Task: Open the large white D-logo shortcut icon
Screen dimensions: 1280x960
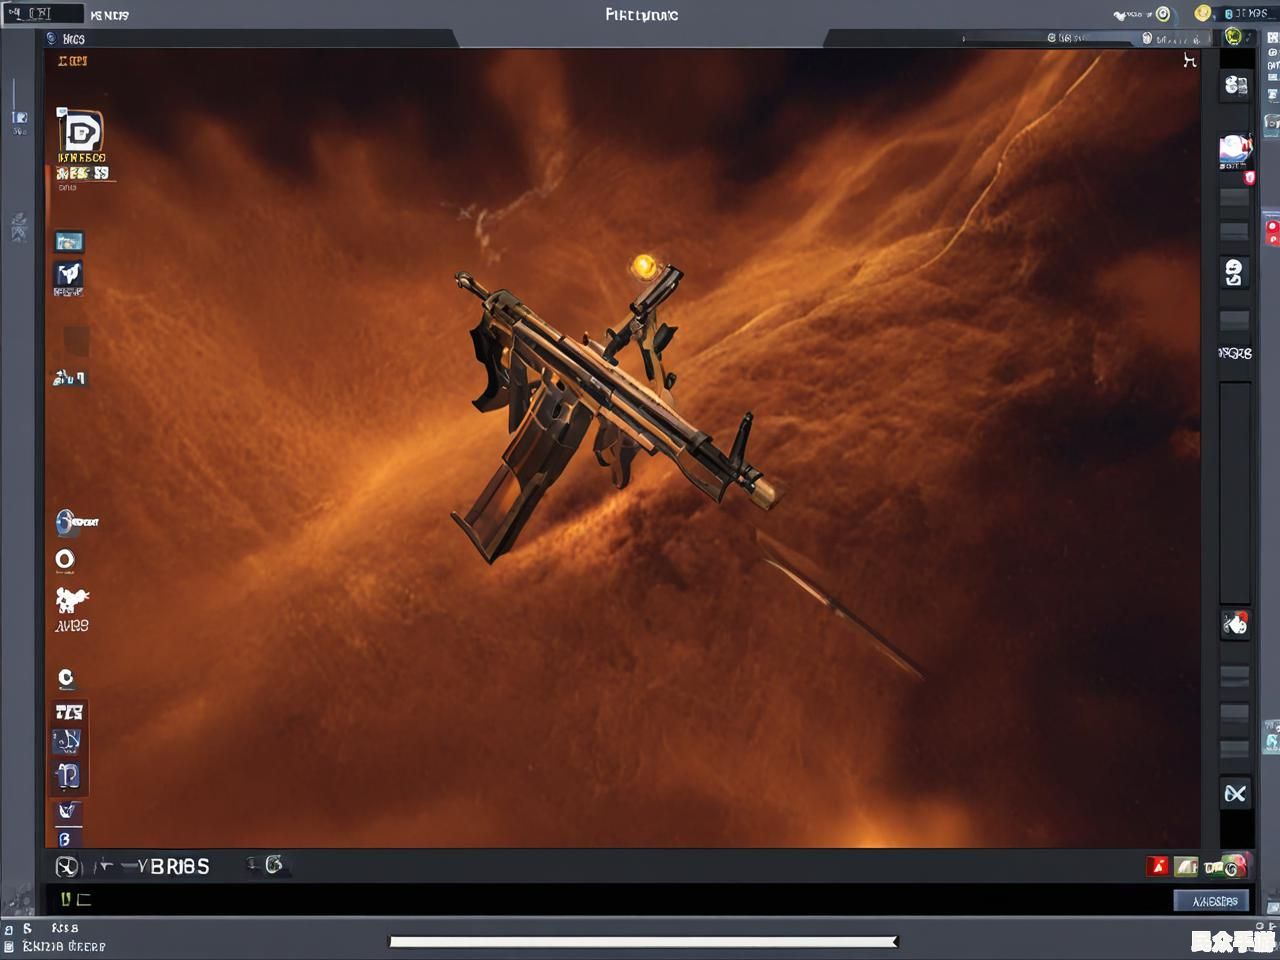Action: (x=80, y=131)
